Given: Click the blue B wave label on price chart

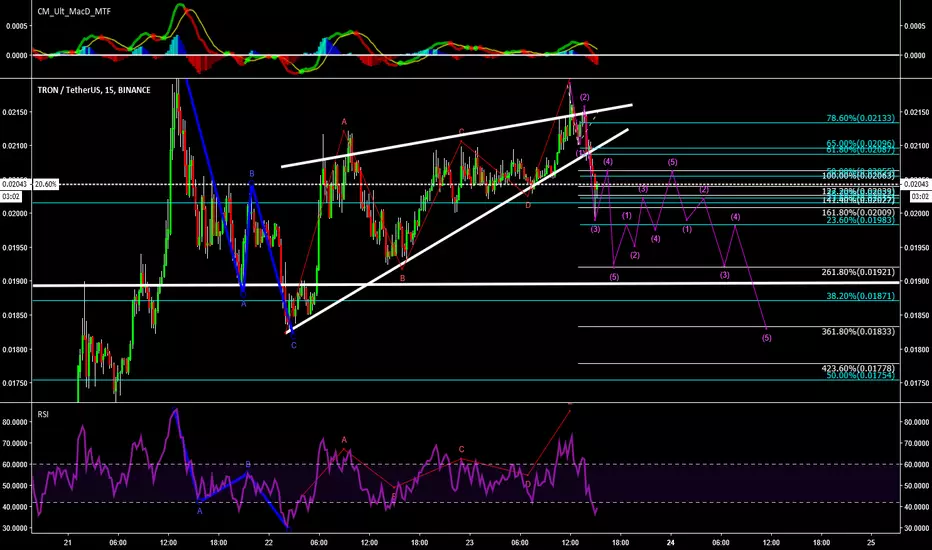Looking at the screenshot, I should [x=251, y=174].
